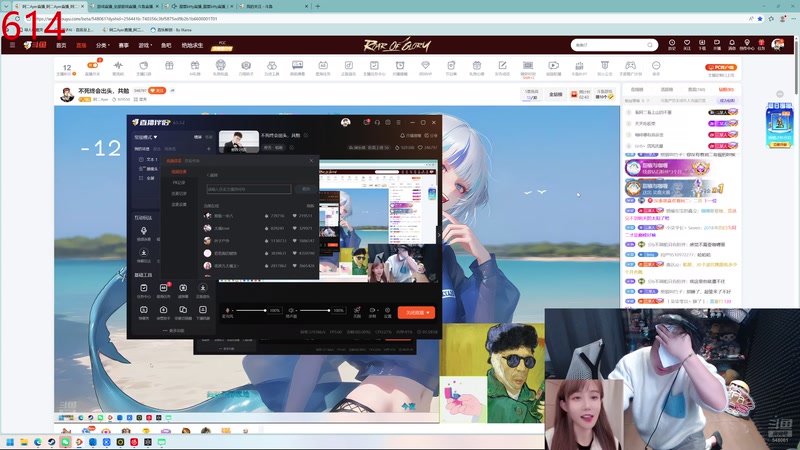The height and width of the screenshot is (450, 800).
Task: Open the Windows Start button
Action: (x=9, y=442)
